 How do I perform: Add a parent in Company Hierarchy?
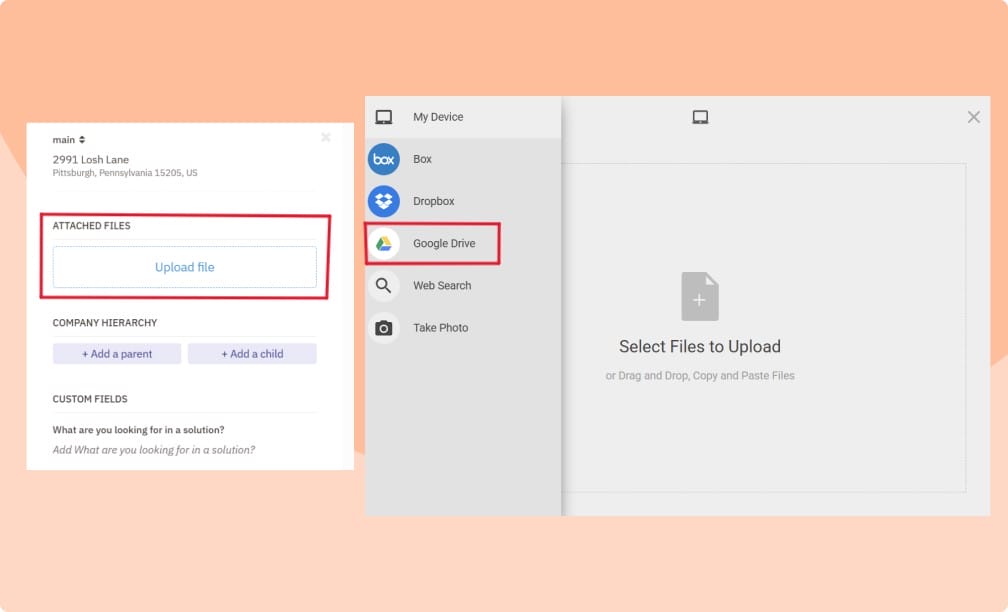(x=116, y=353)
